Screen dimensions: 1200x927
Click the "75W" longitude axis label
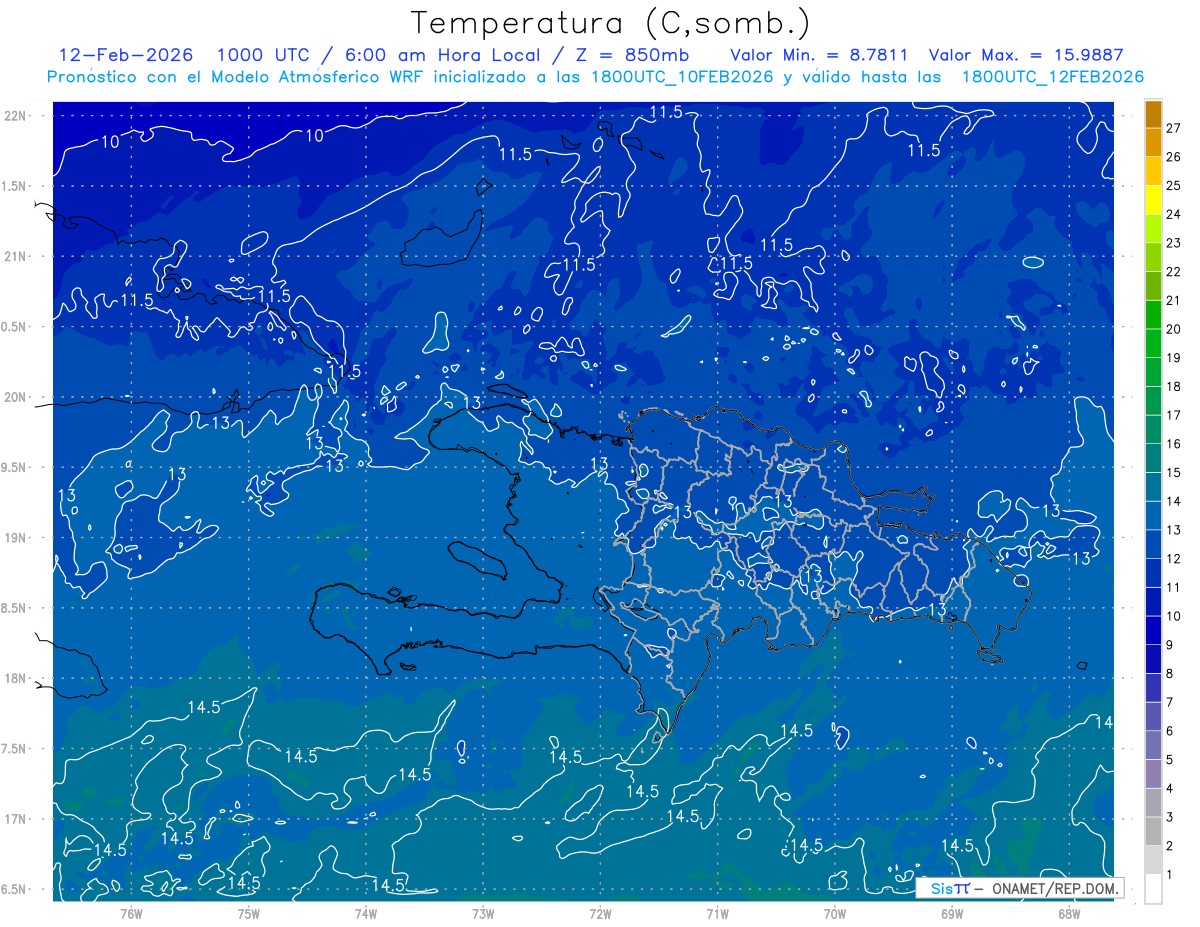click(x=249, y=914)
